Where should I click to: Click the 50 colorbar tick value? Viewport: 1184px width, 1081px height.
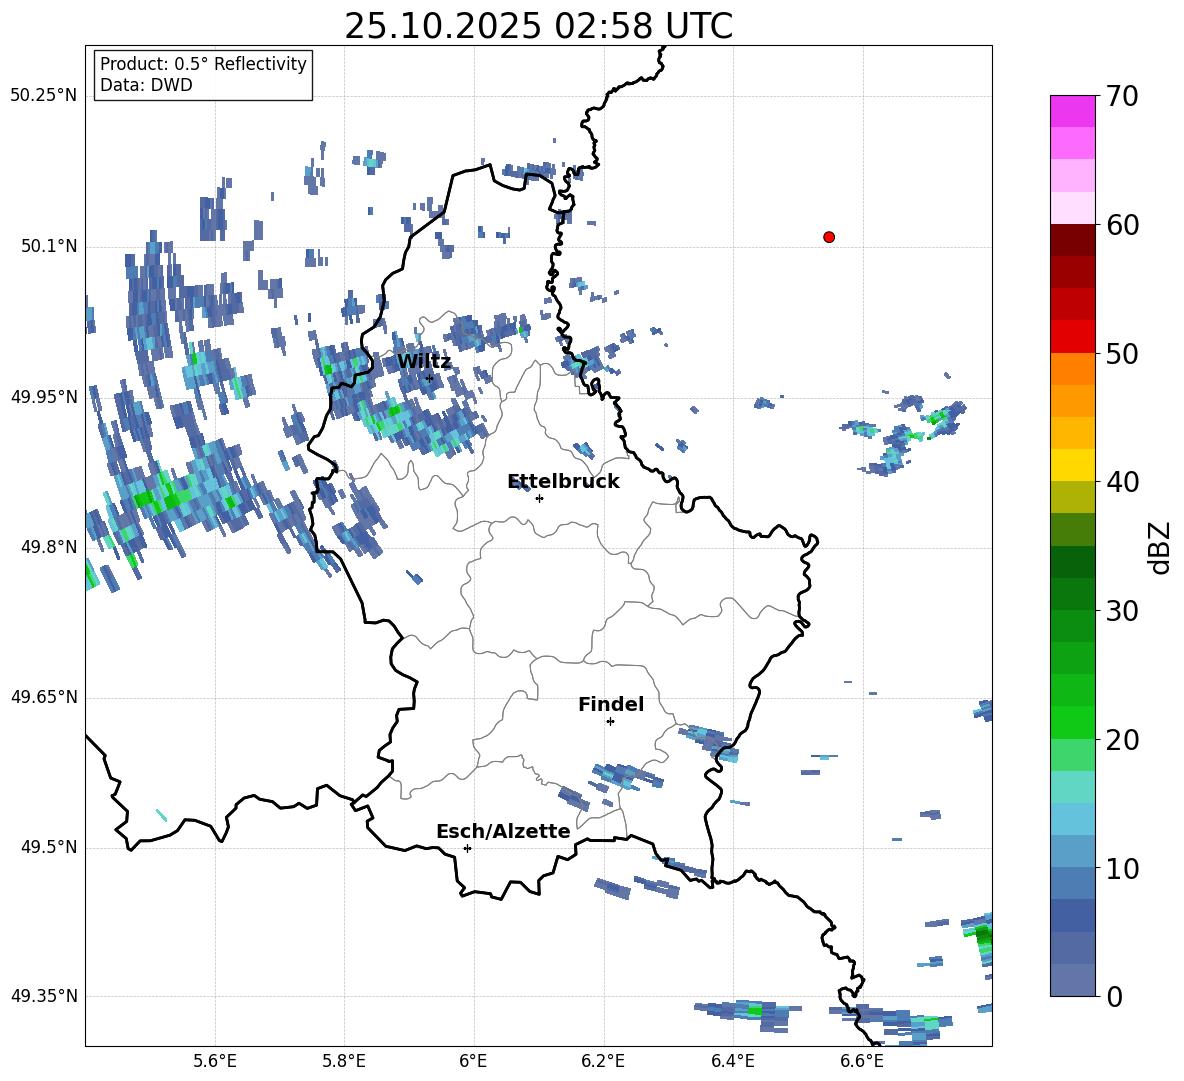coord(1122,354)
